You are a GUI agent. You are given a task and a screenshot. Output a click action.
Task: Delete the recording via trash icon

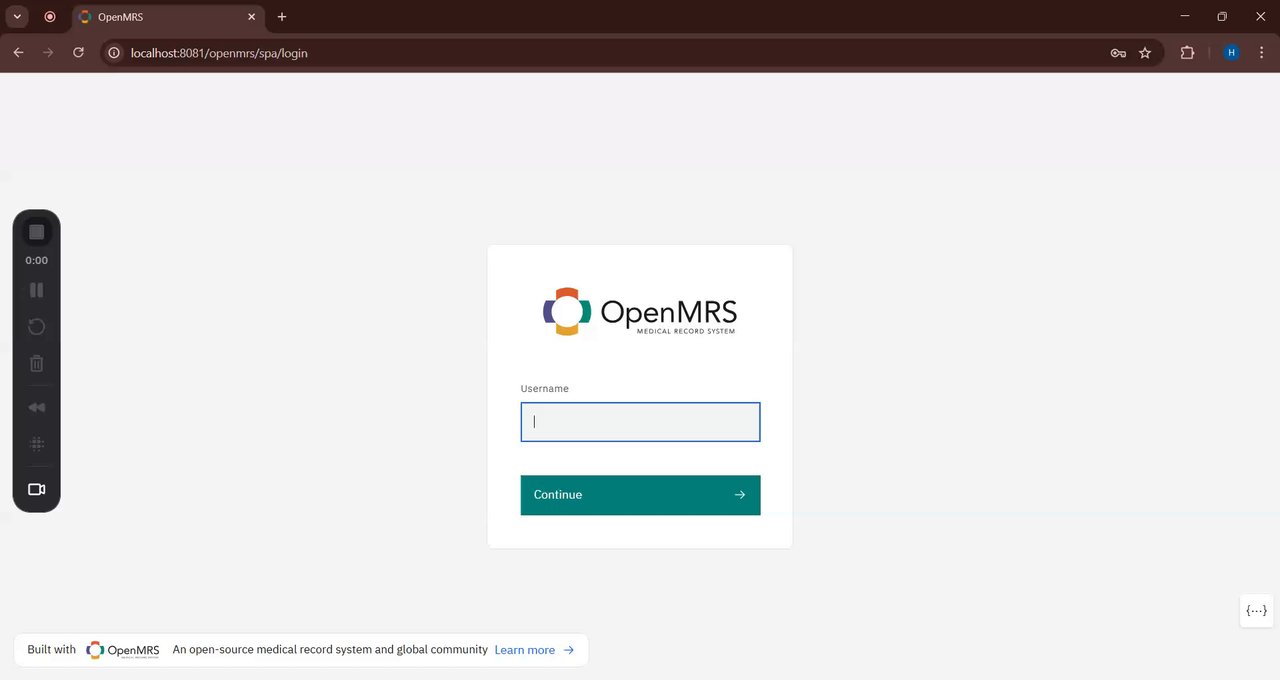[x=37, y=364]
